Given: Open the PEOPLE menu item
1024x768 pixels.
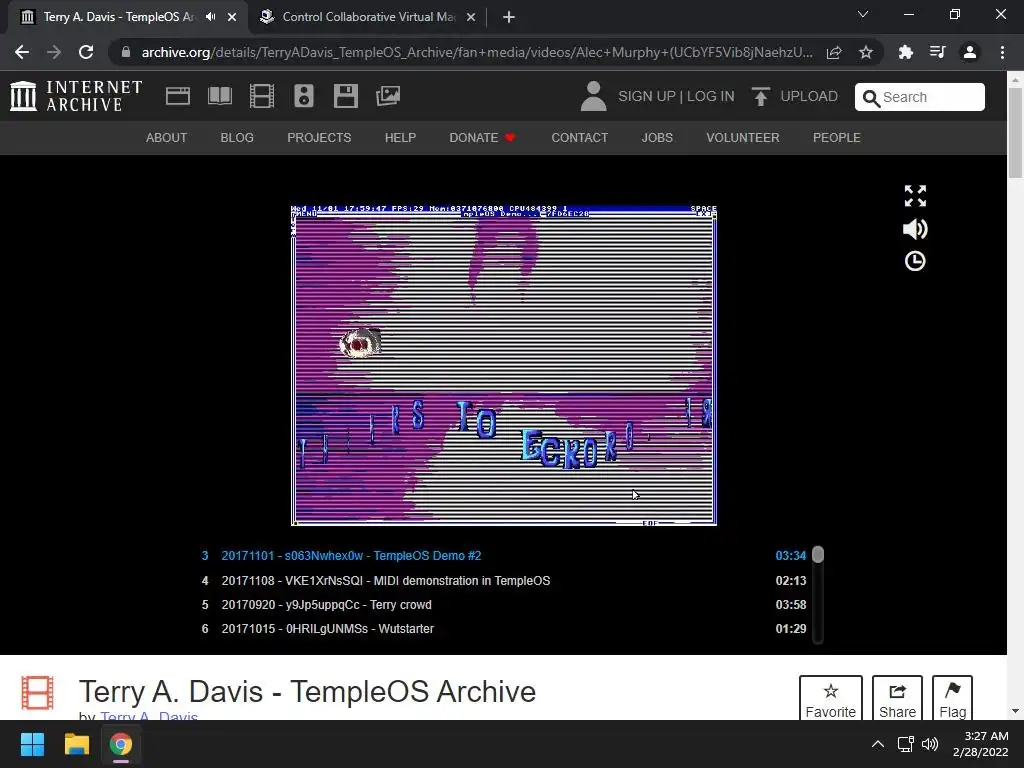Looking at the screenshot, I should 837,138.
